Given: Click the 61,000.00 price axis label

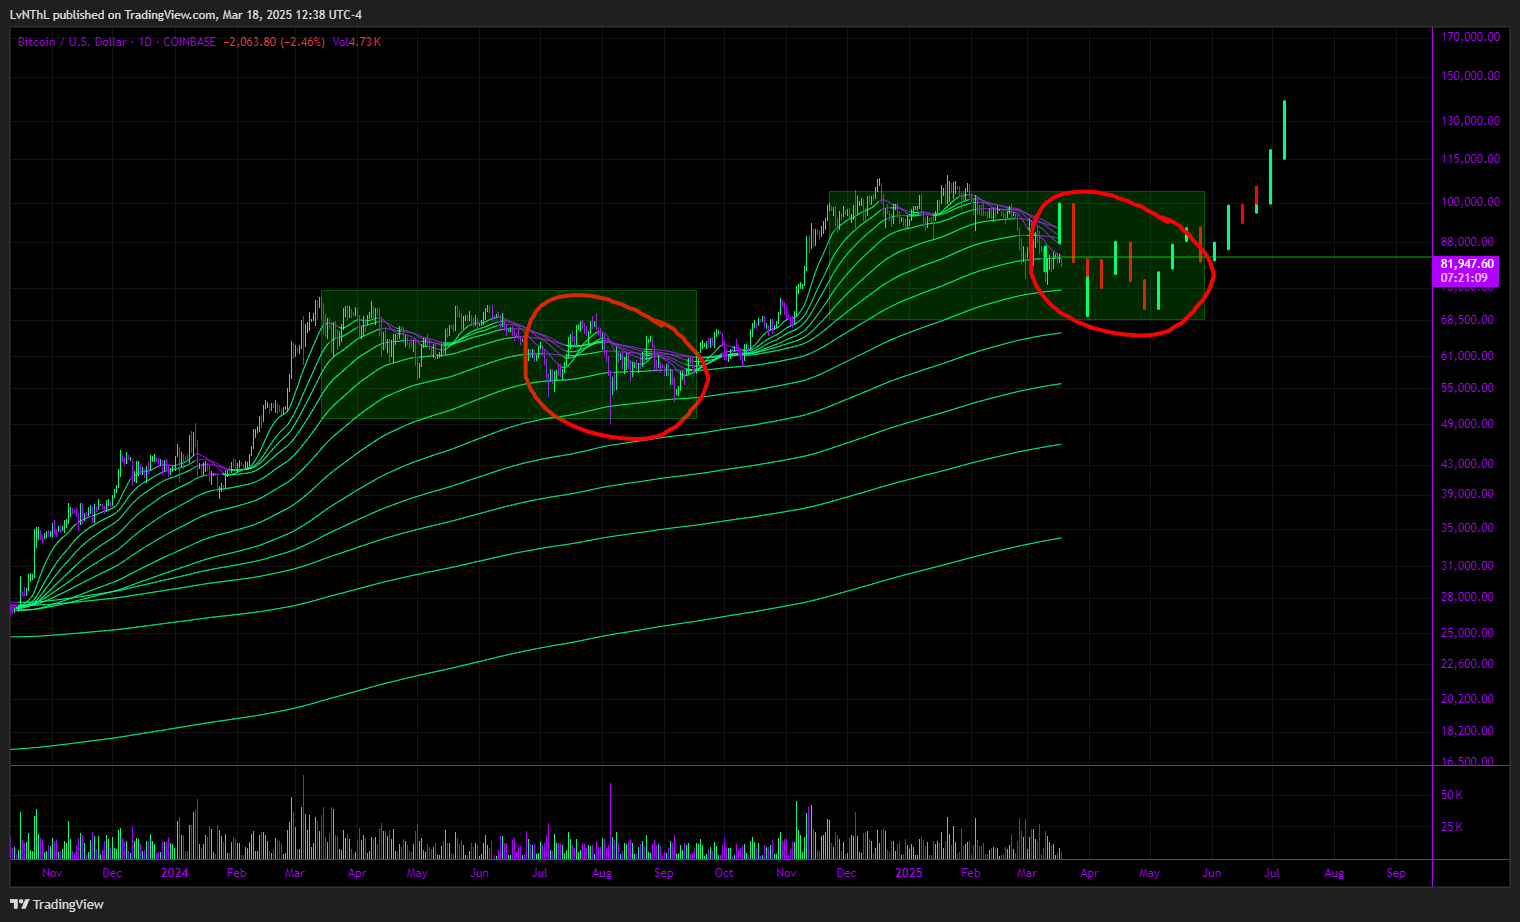Looking at the screenshot, I should coord(1467,356).
